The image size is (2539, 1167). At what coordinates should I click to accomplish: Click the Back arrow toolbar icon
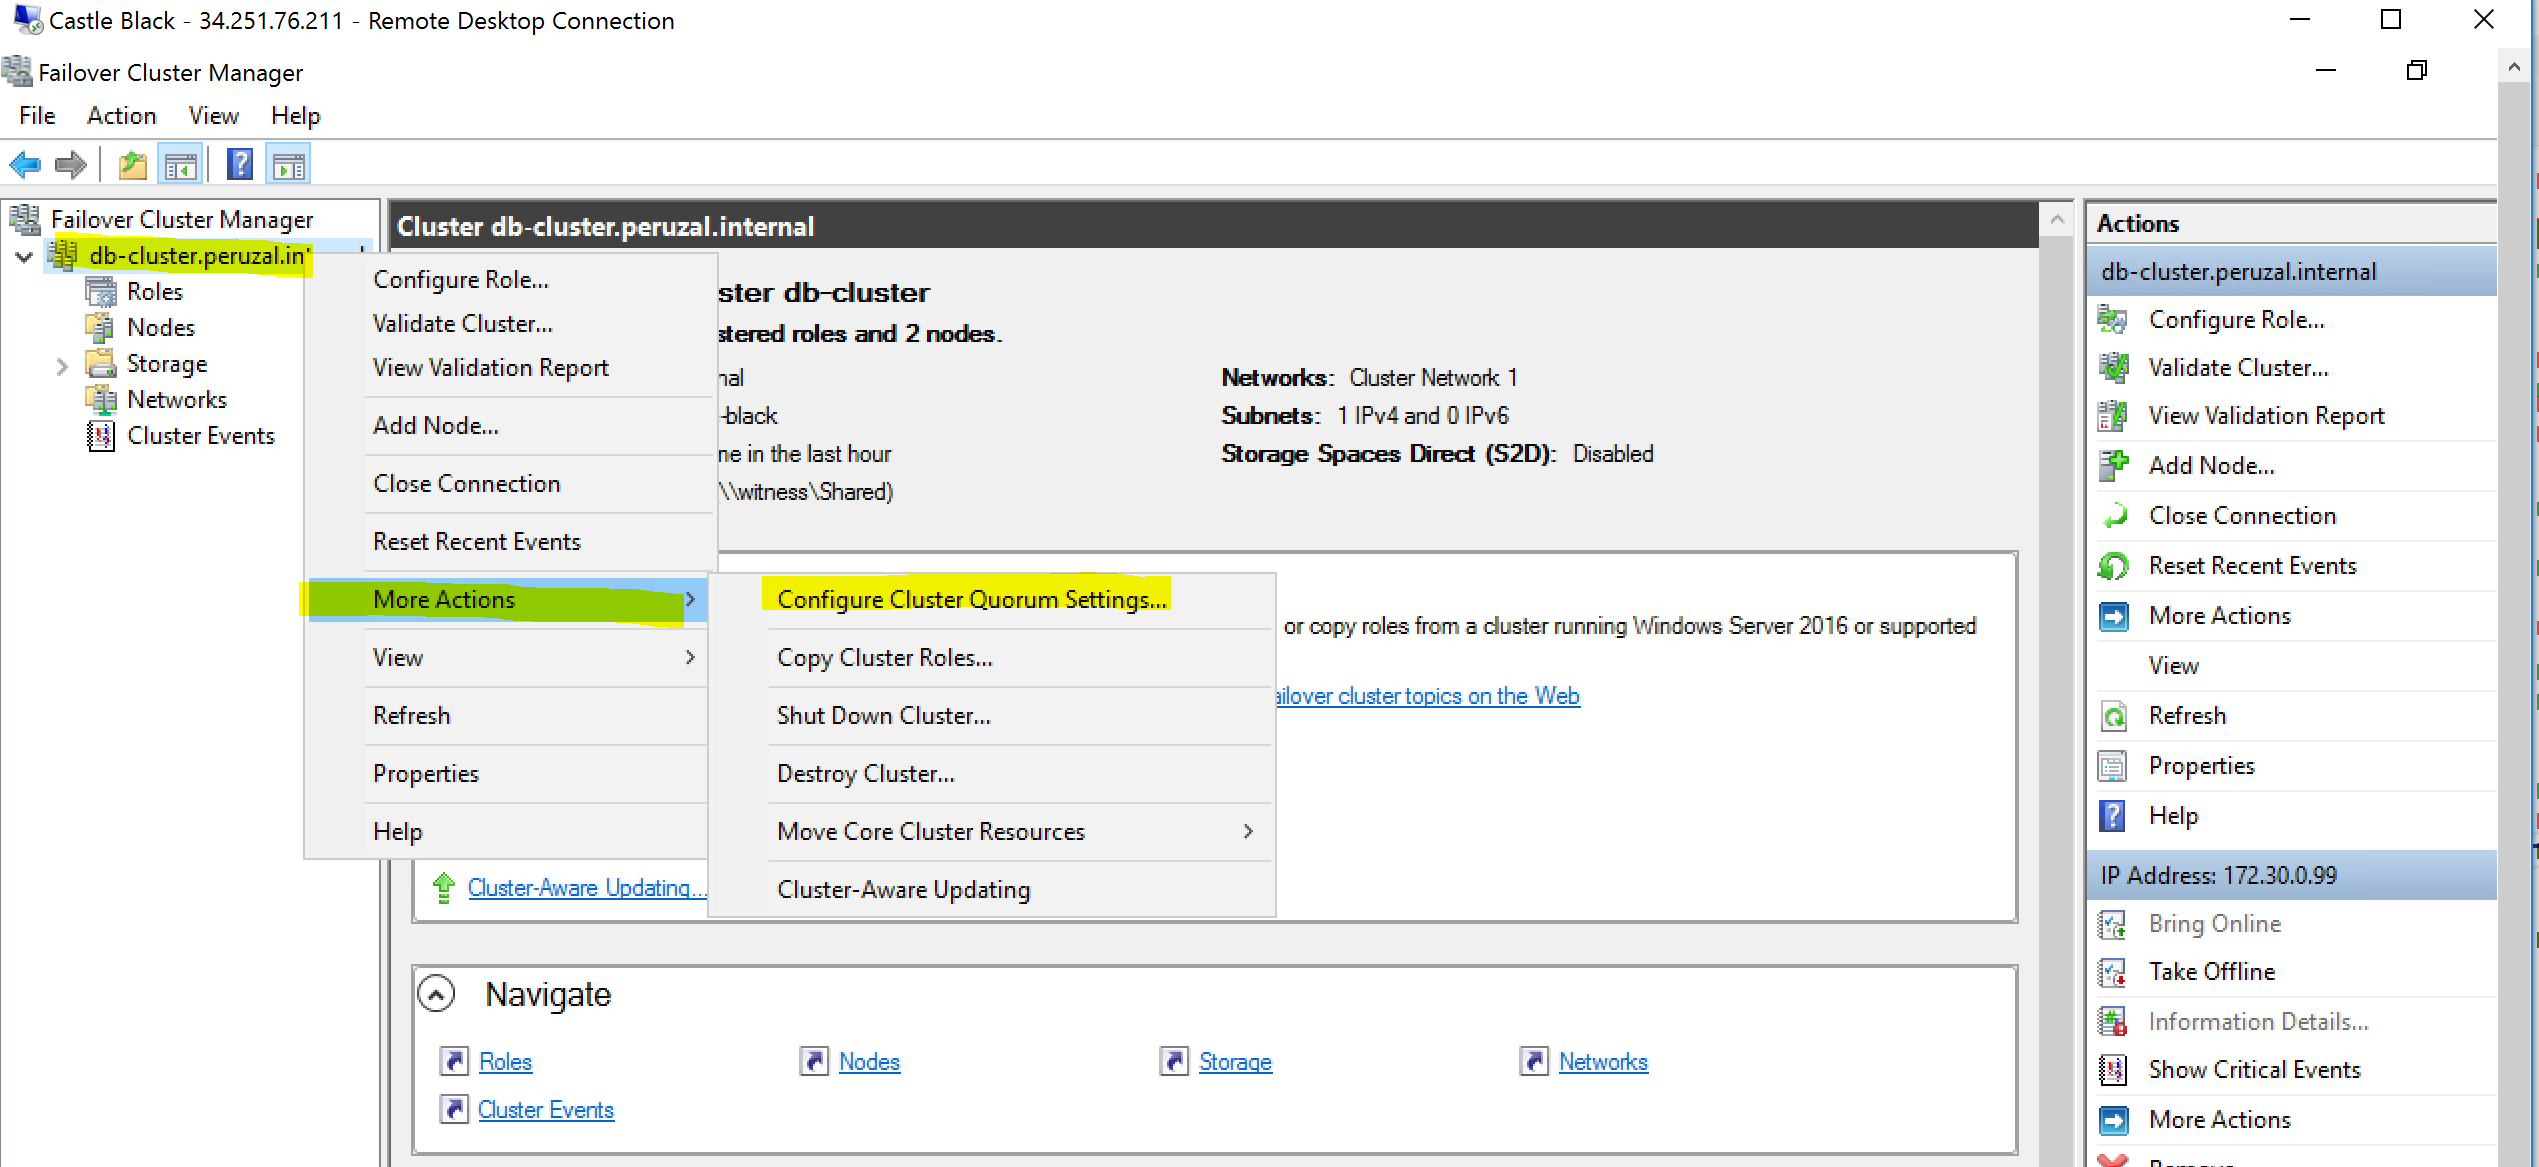pos(25,164)
